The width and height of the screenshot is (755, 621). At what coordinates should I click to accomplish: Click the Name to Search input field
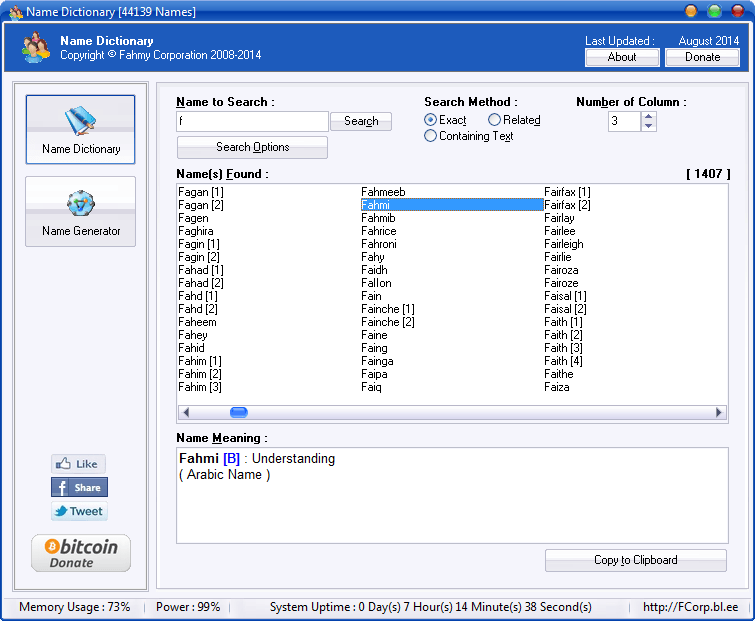click(252, 121)
